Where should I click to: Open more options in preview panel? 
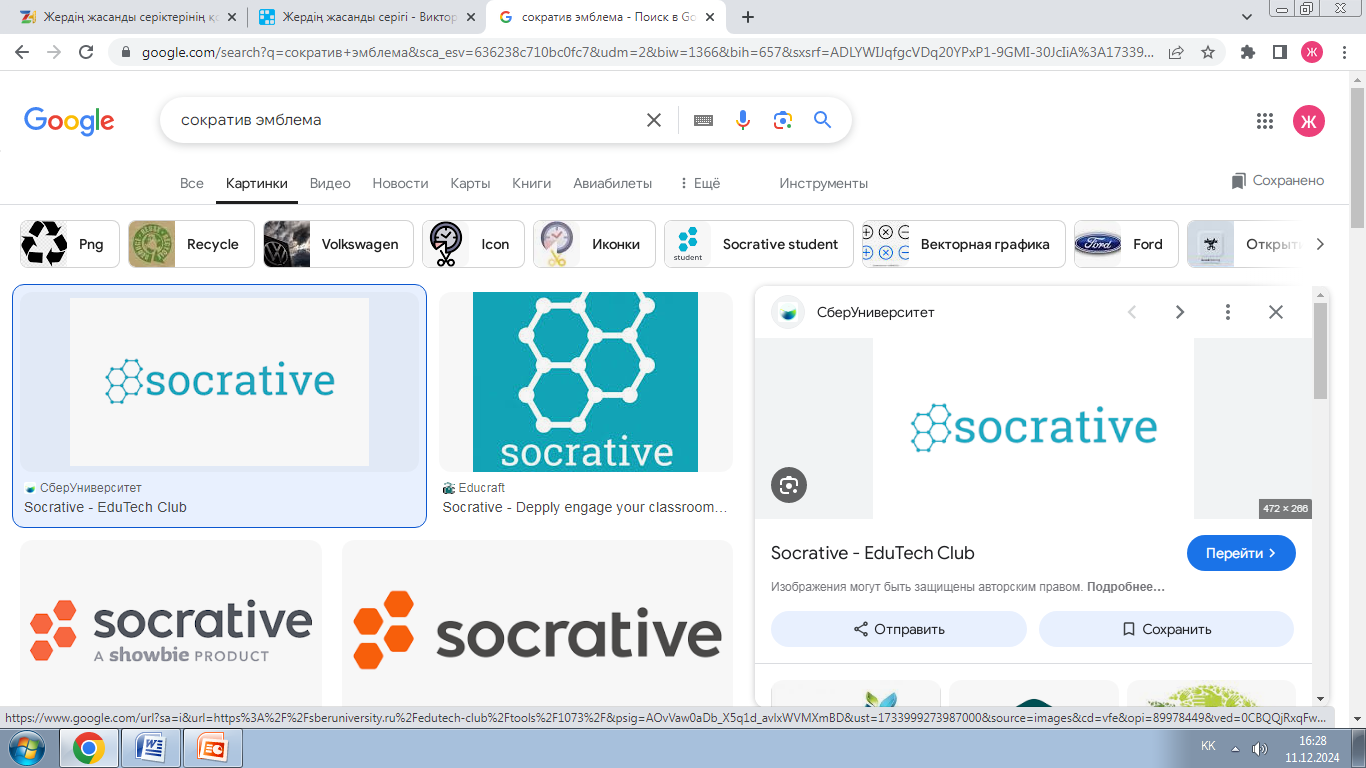tap(1228, 312)
